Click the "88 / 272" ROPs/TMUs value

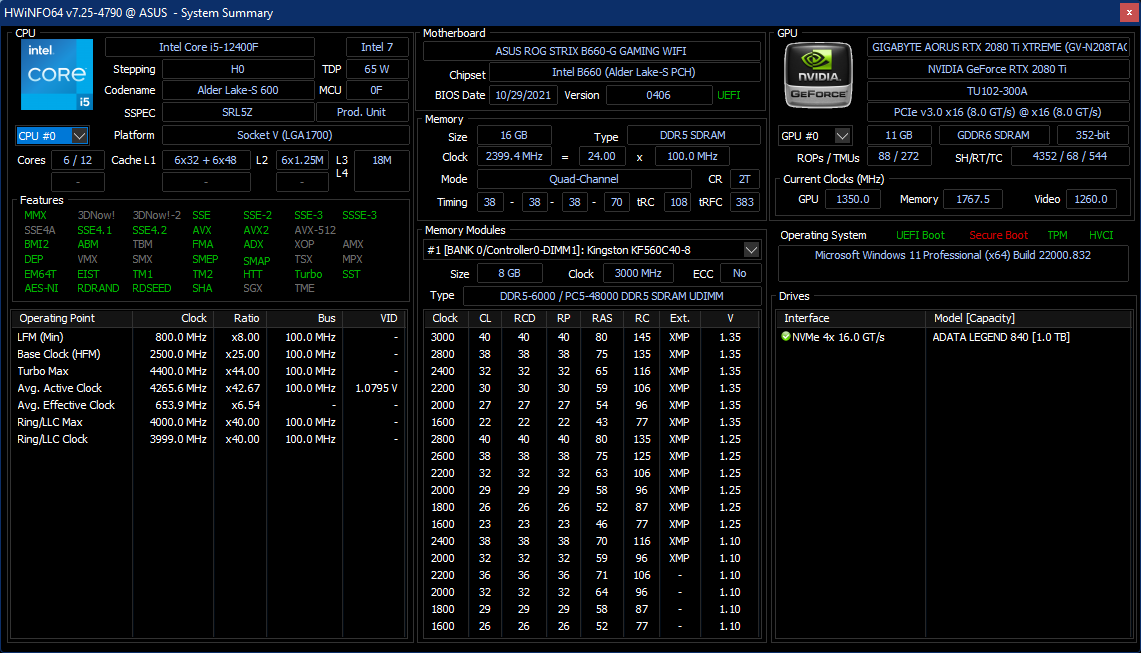coord(899,157)
